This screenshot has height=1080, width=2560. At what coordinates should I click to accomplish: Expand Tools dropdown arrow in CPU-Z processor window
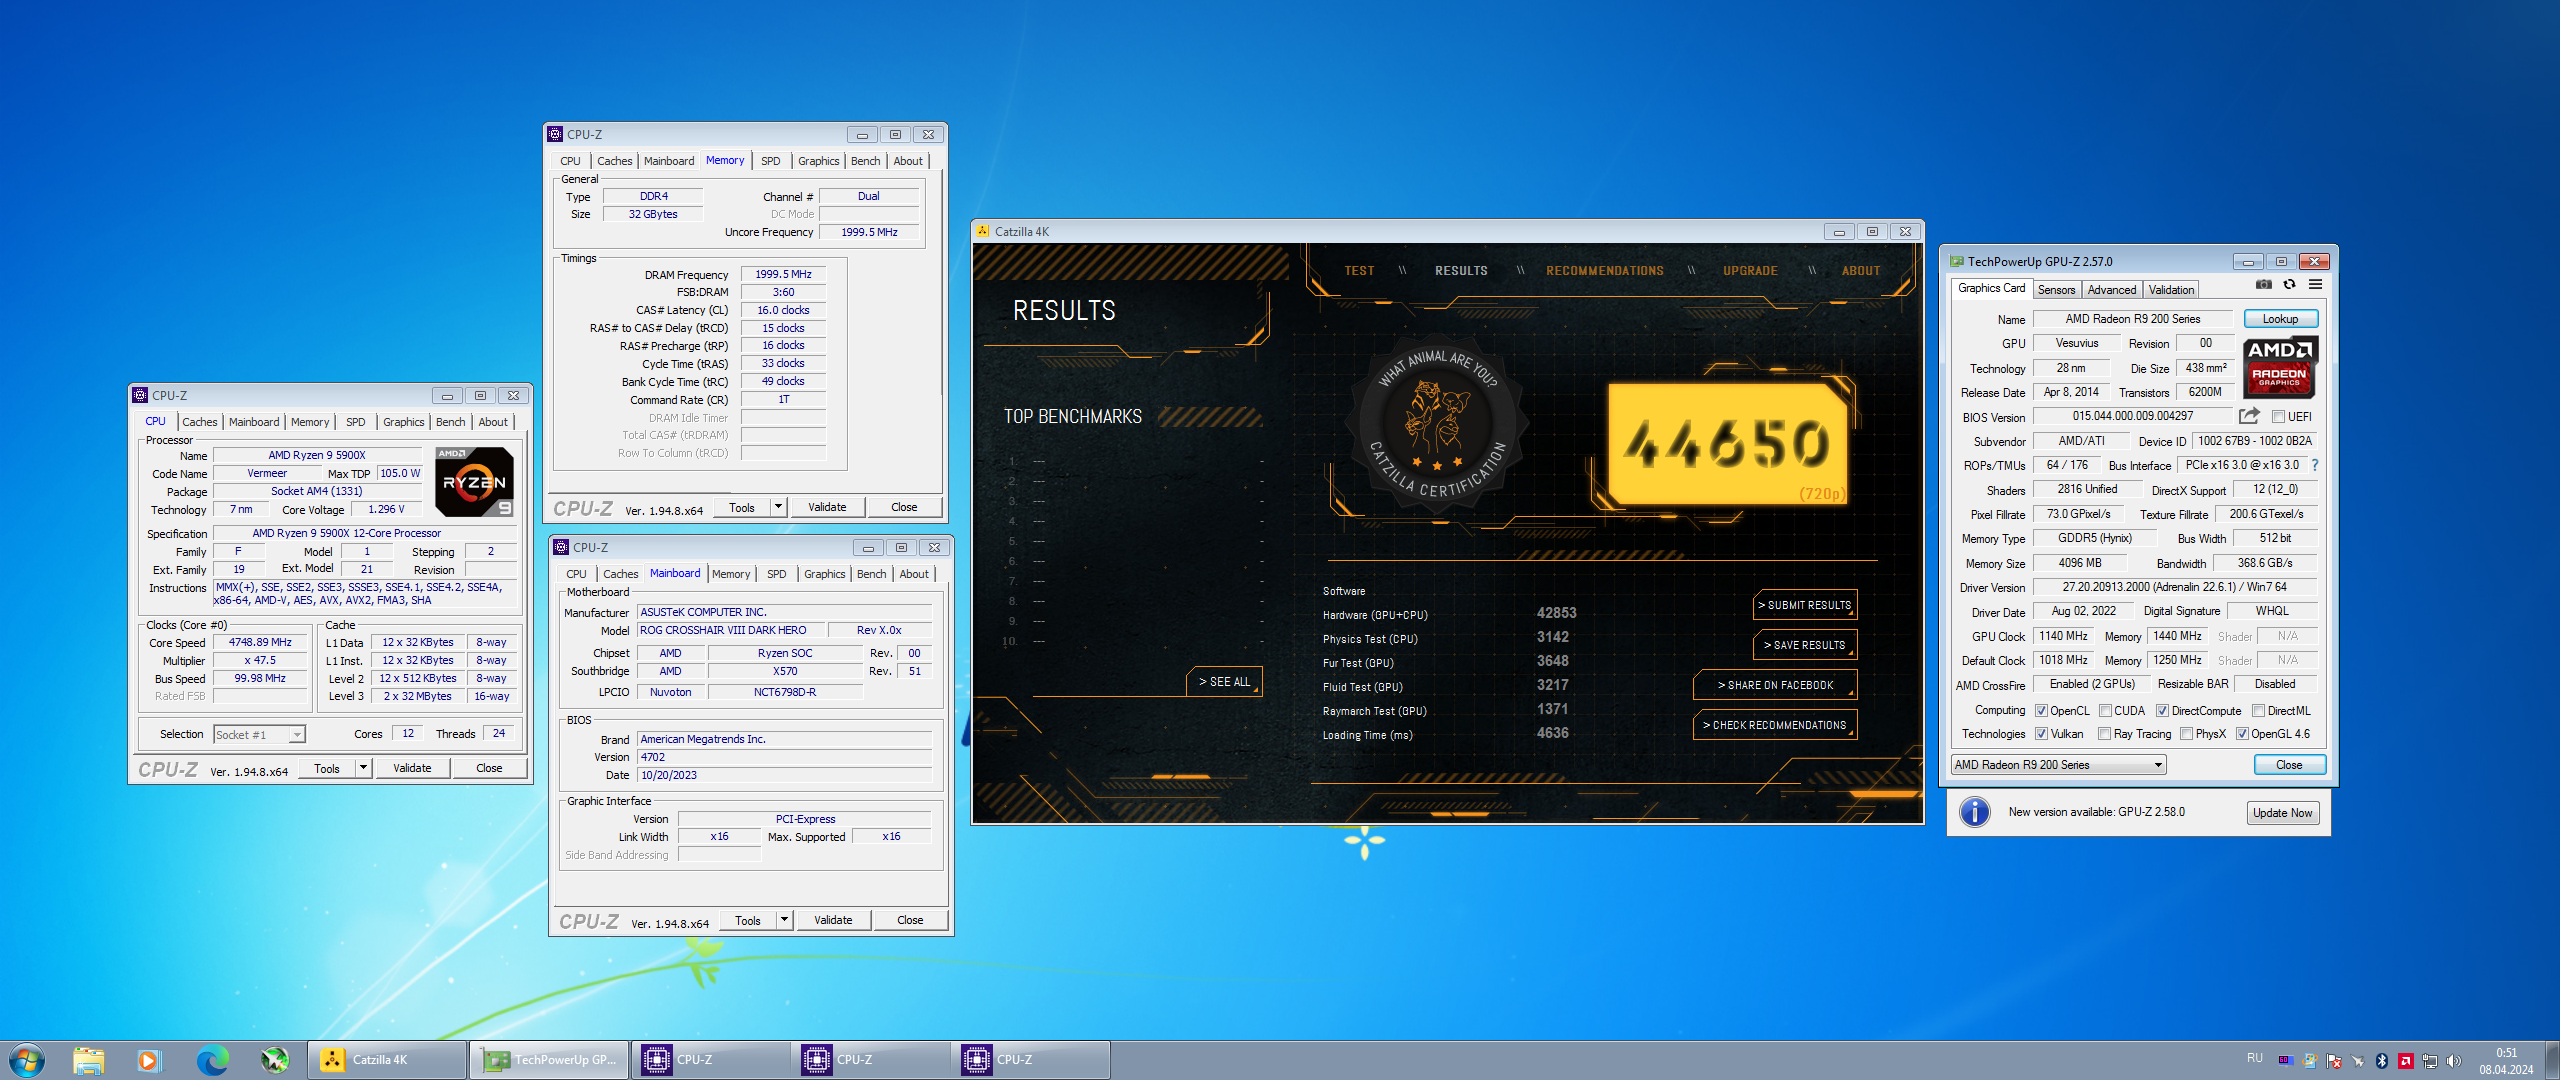click(363, 768)
